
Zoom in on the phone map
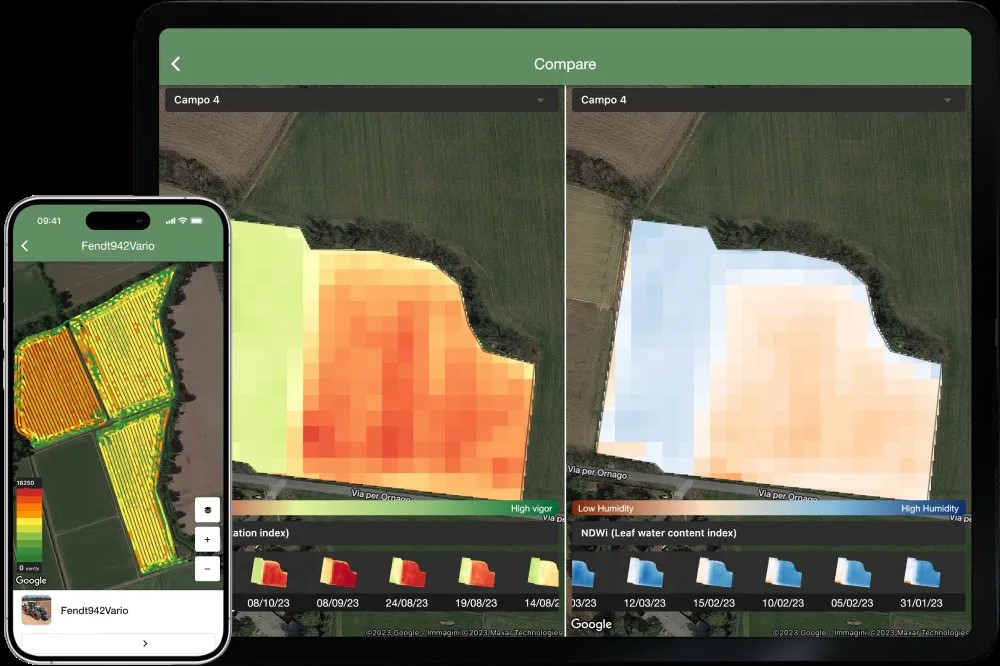click(x=207, y=540)
